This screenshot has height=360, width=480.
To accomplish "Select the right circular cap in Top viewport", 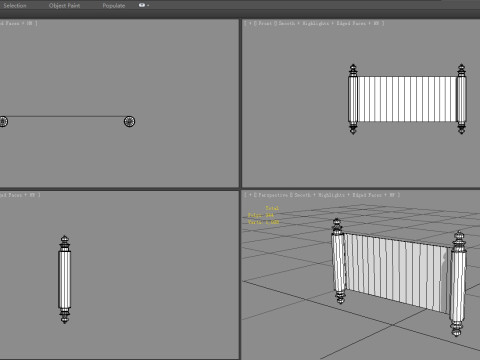I will click(x=129, y=121).
